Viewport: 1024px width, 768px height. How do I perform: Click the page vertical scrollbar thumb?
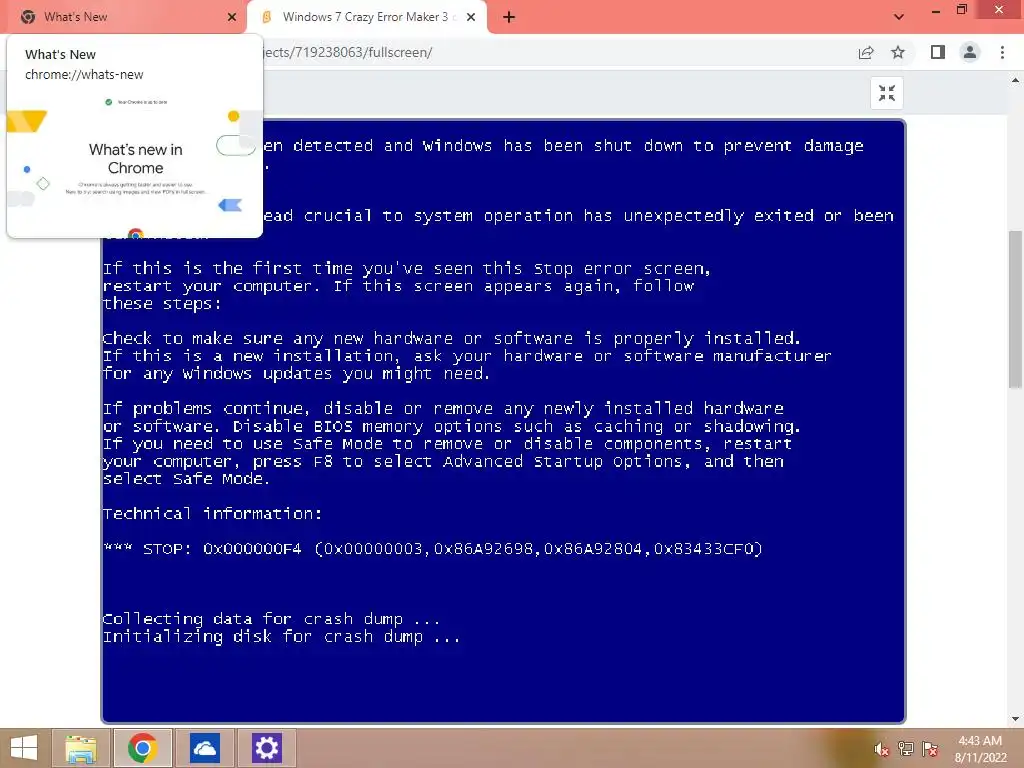1016,308
